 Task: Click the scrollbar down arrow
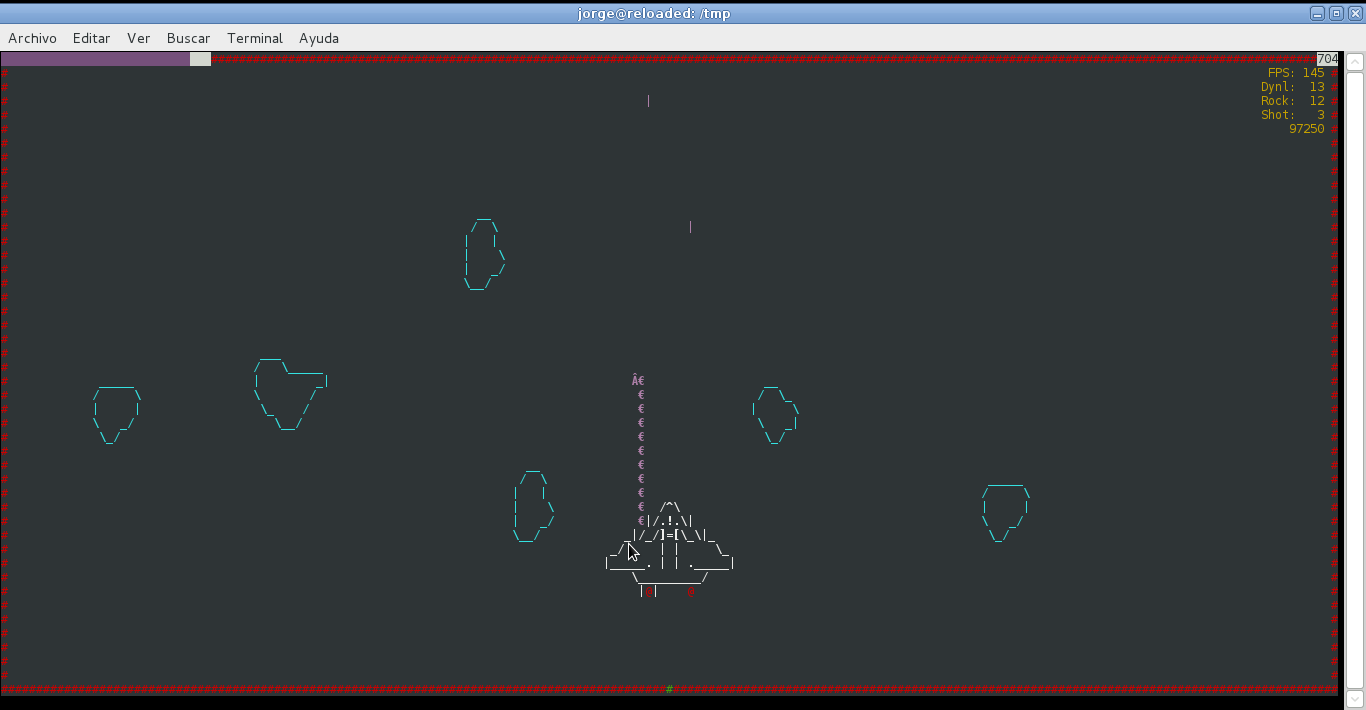1355,699
